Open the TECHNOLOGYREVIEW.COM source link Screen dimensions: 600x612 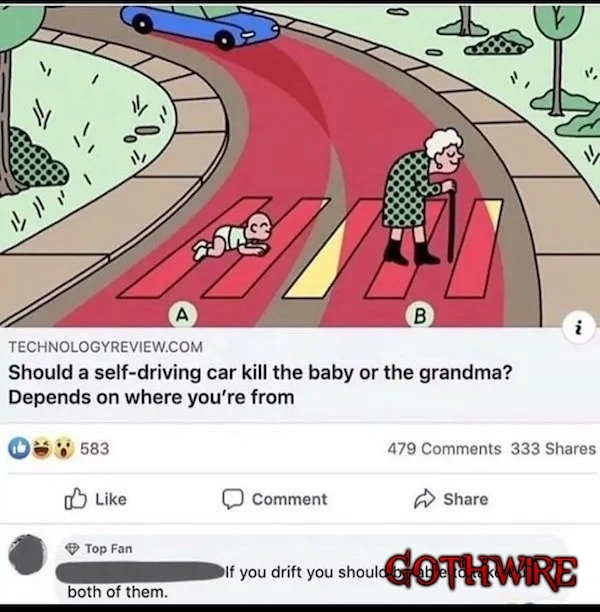[x=105, y=347]
